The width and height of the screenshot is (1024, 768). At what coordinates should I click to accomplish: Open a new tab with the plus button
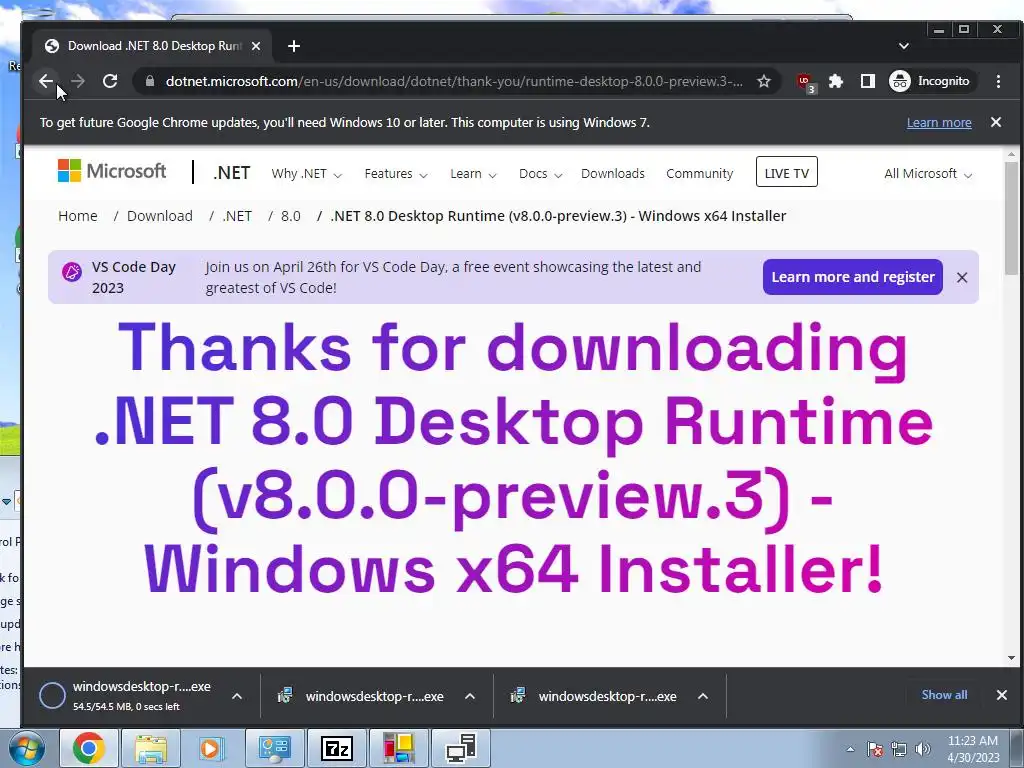pos(294,46)
